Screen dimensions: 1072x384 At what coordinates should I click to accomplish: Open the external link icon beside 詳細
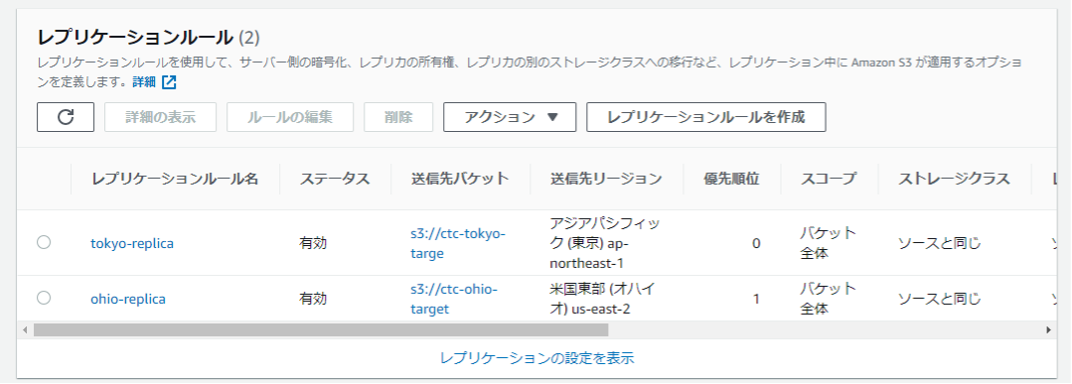169,82
